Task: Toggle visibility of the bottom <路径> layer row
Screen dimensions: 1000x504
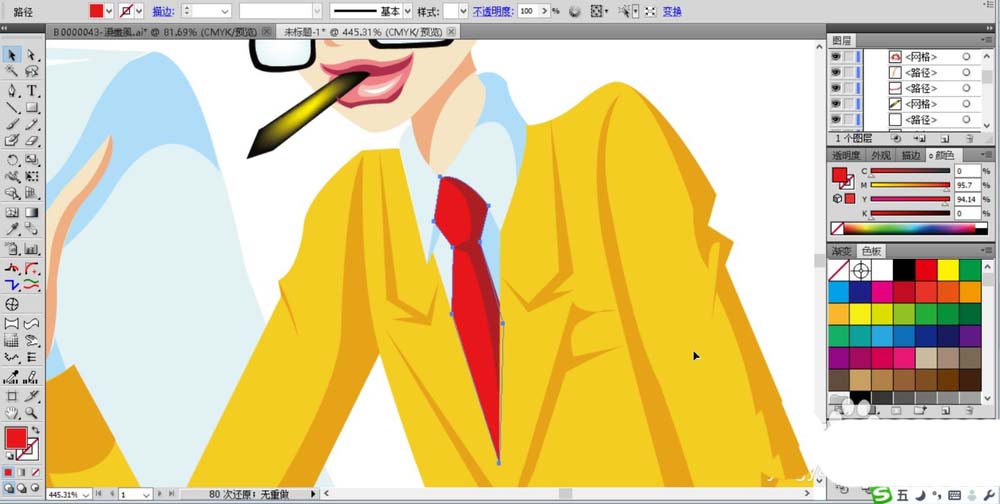Action: click(x=835, y=119)
